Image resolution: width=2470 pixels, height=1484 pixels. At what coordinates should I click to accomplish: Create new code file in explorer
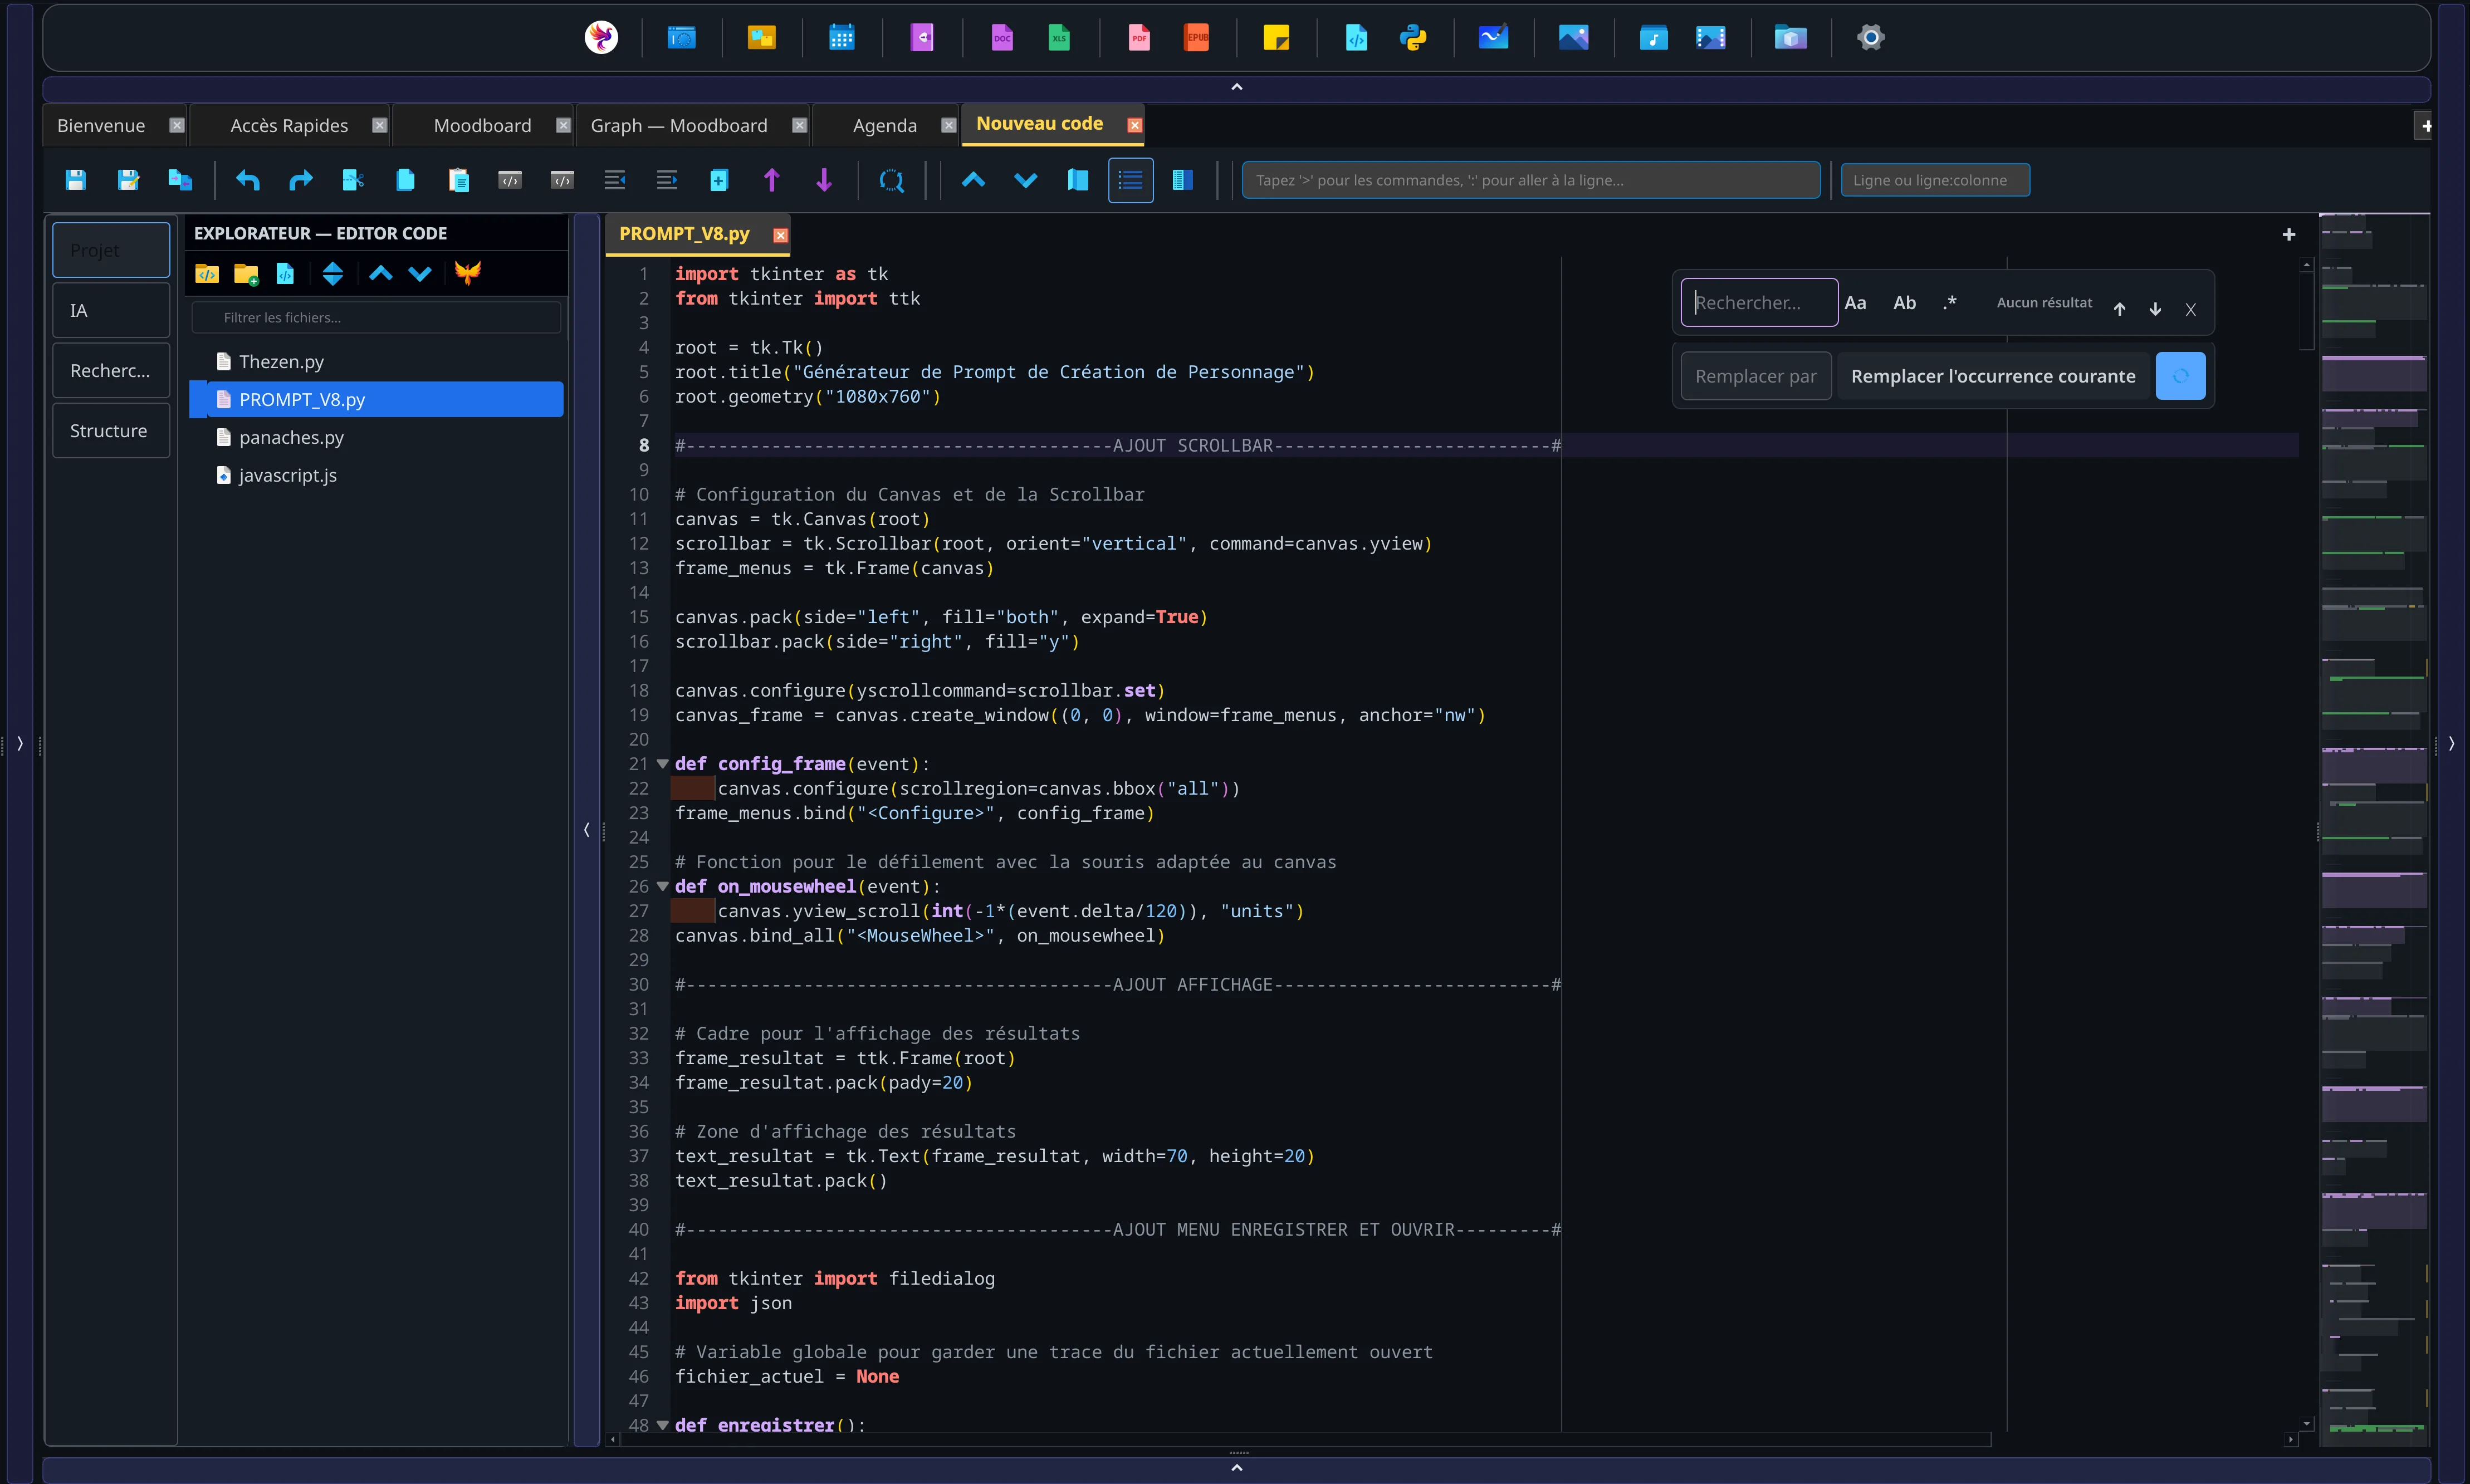tap(285, 273)
